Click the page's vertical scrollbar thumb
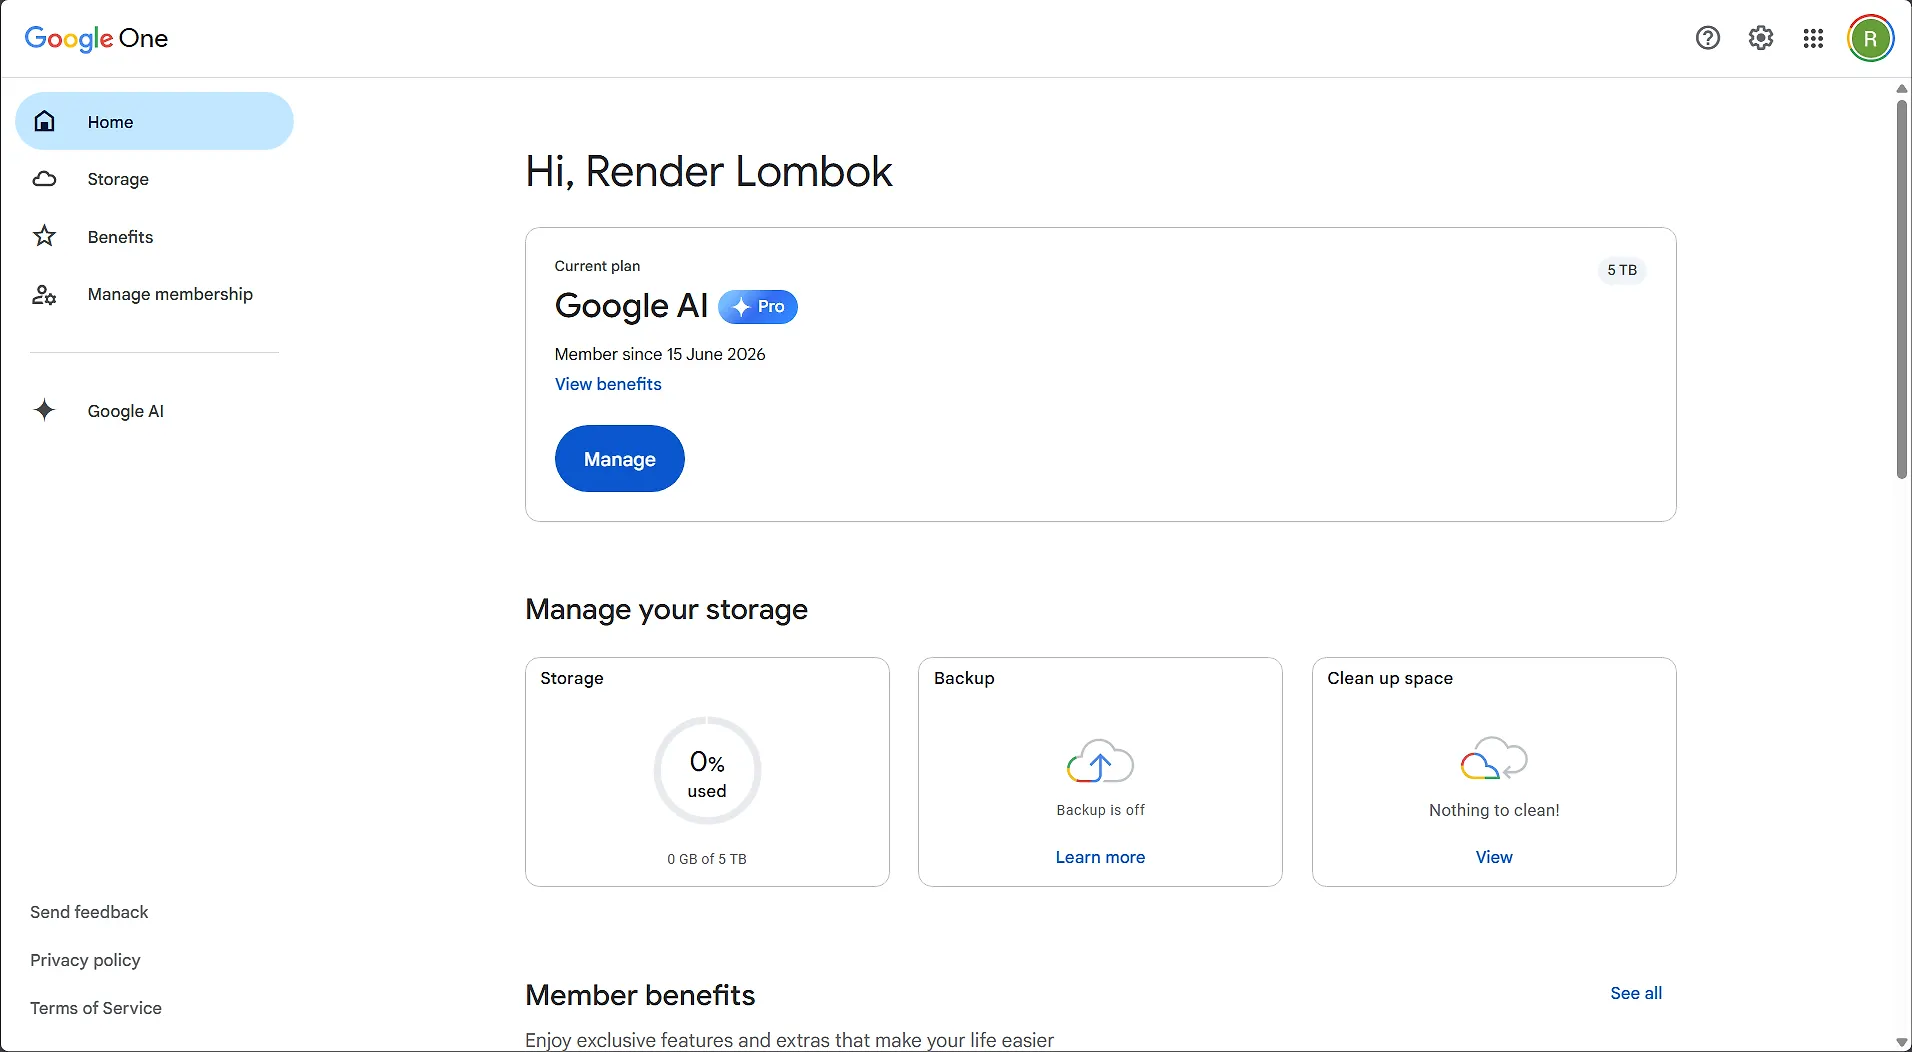The width and height of the screenshot is (1912, 1052). [x=1902, y=289]
